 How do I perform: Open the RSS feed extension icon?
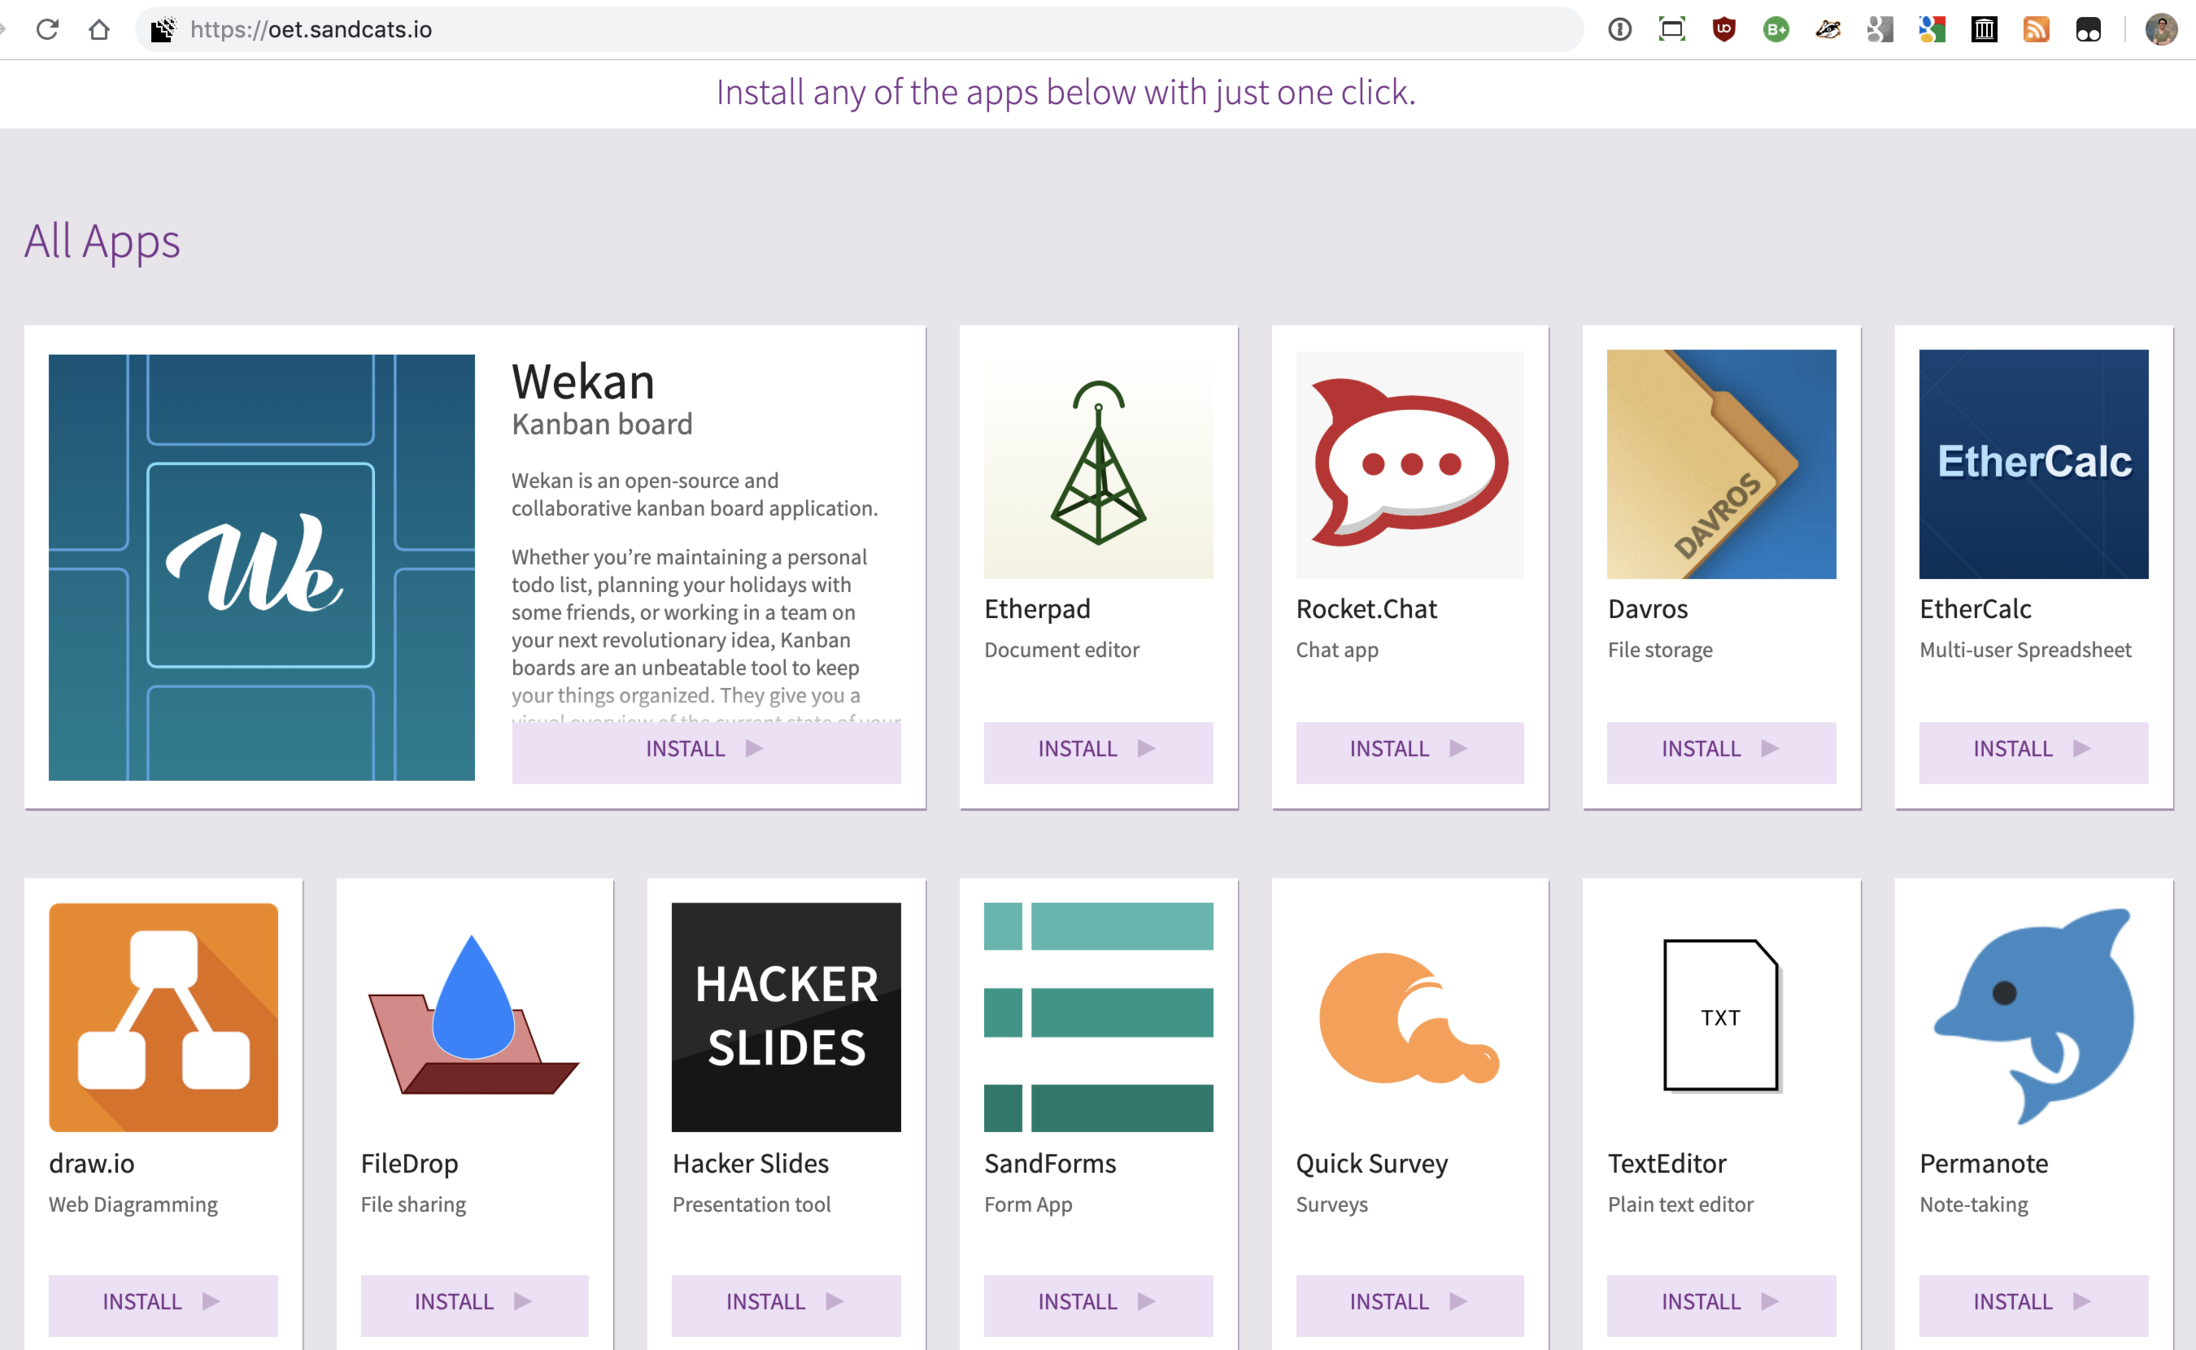point(2035,29)
